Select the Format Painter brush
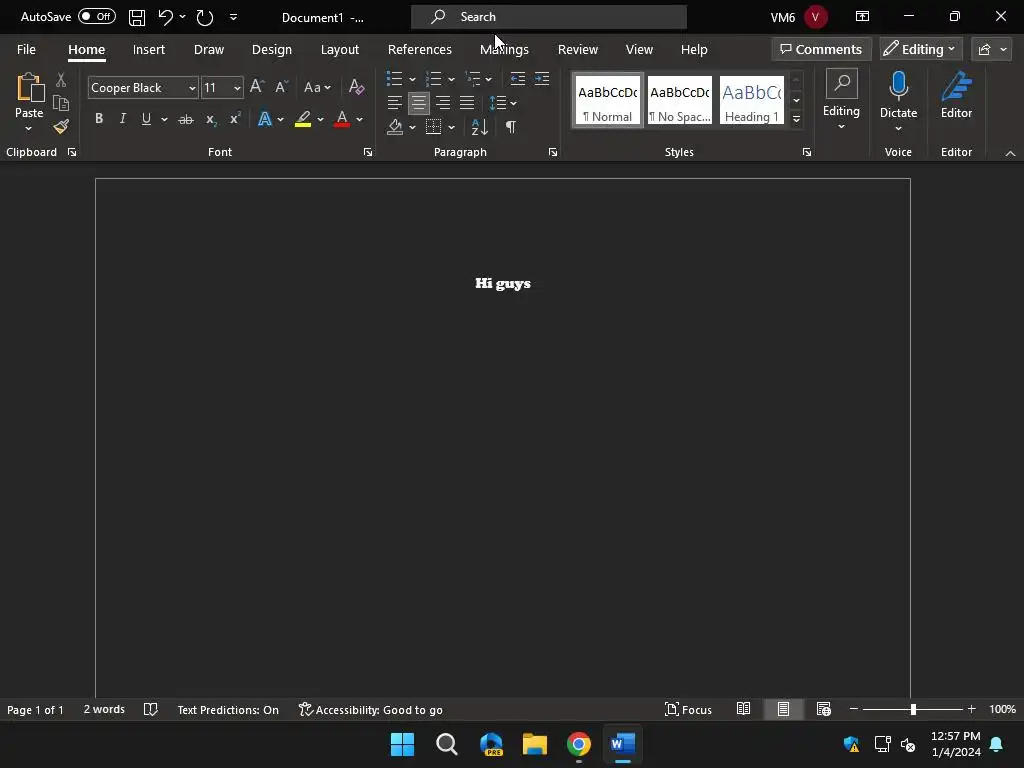 61,127
